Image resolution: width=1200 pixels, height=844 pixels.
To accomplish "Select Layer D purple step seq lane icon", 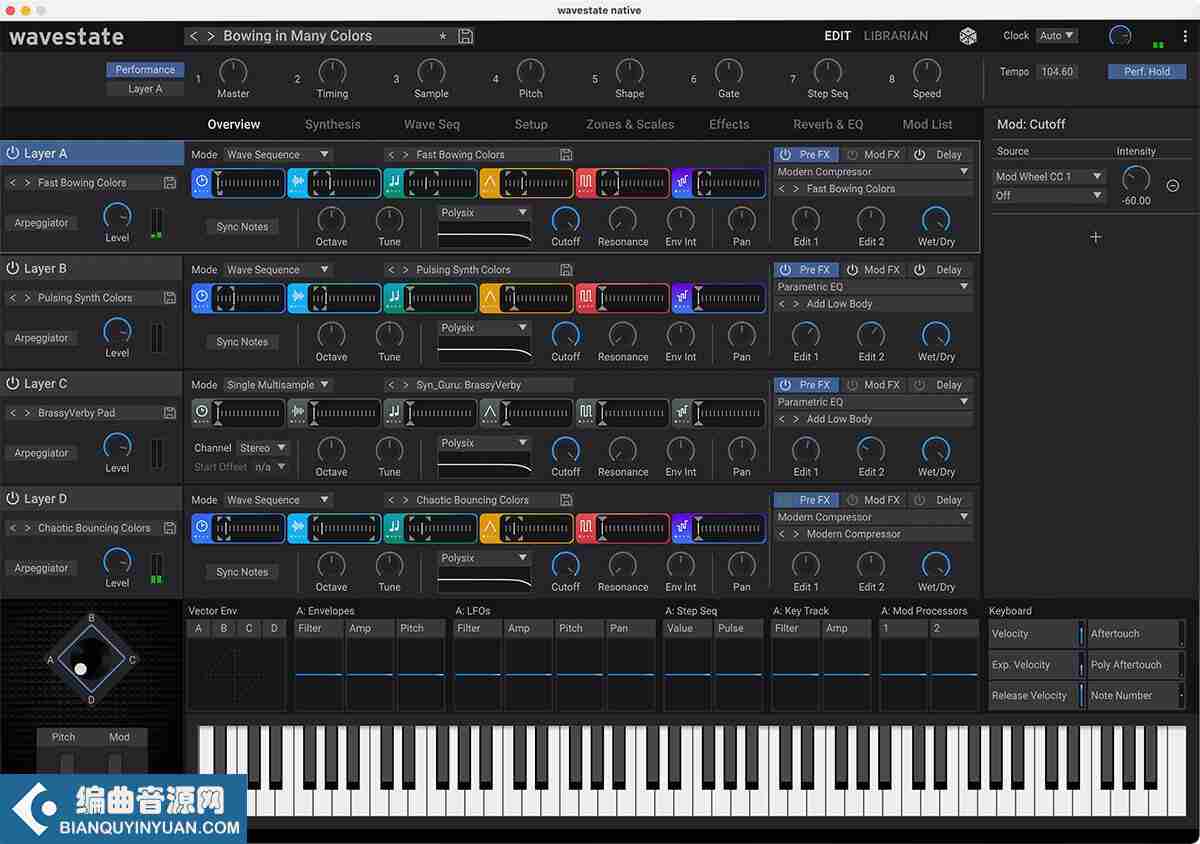I will 682,528.
